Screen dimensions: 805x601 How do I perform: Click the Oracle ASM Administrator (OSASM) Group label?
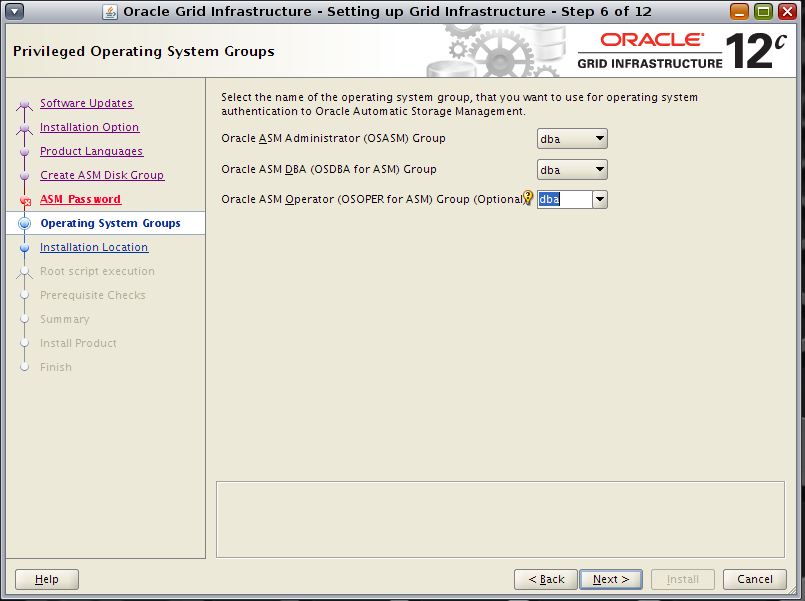[333, 139]
